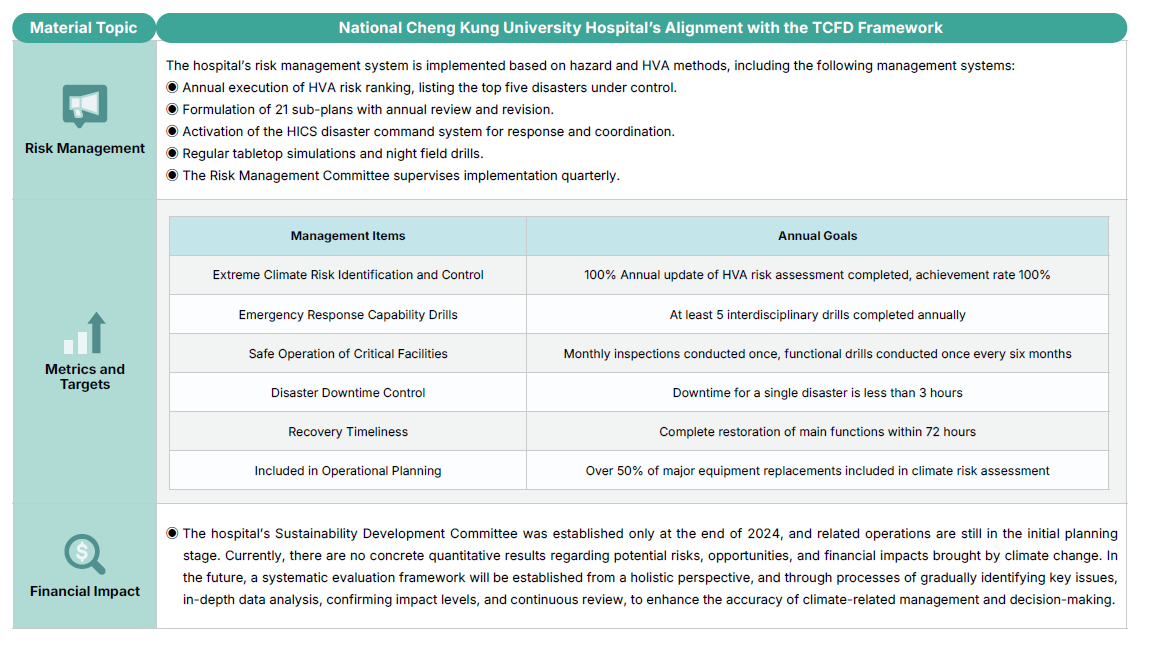The height and width of the screenshot is (652, 1164).
Task: Click the bullet icon beside HVA risk ranking
Action: click(172, 87)
